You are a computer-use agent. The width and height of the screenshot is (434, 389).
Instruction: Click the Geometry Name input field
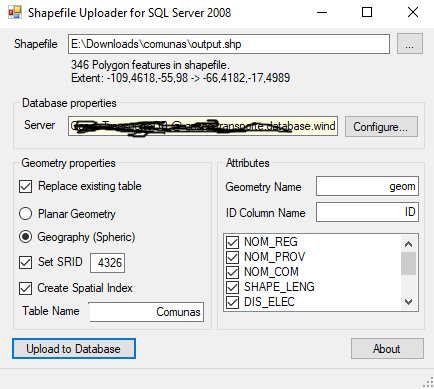367,186
